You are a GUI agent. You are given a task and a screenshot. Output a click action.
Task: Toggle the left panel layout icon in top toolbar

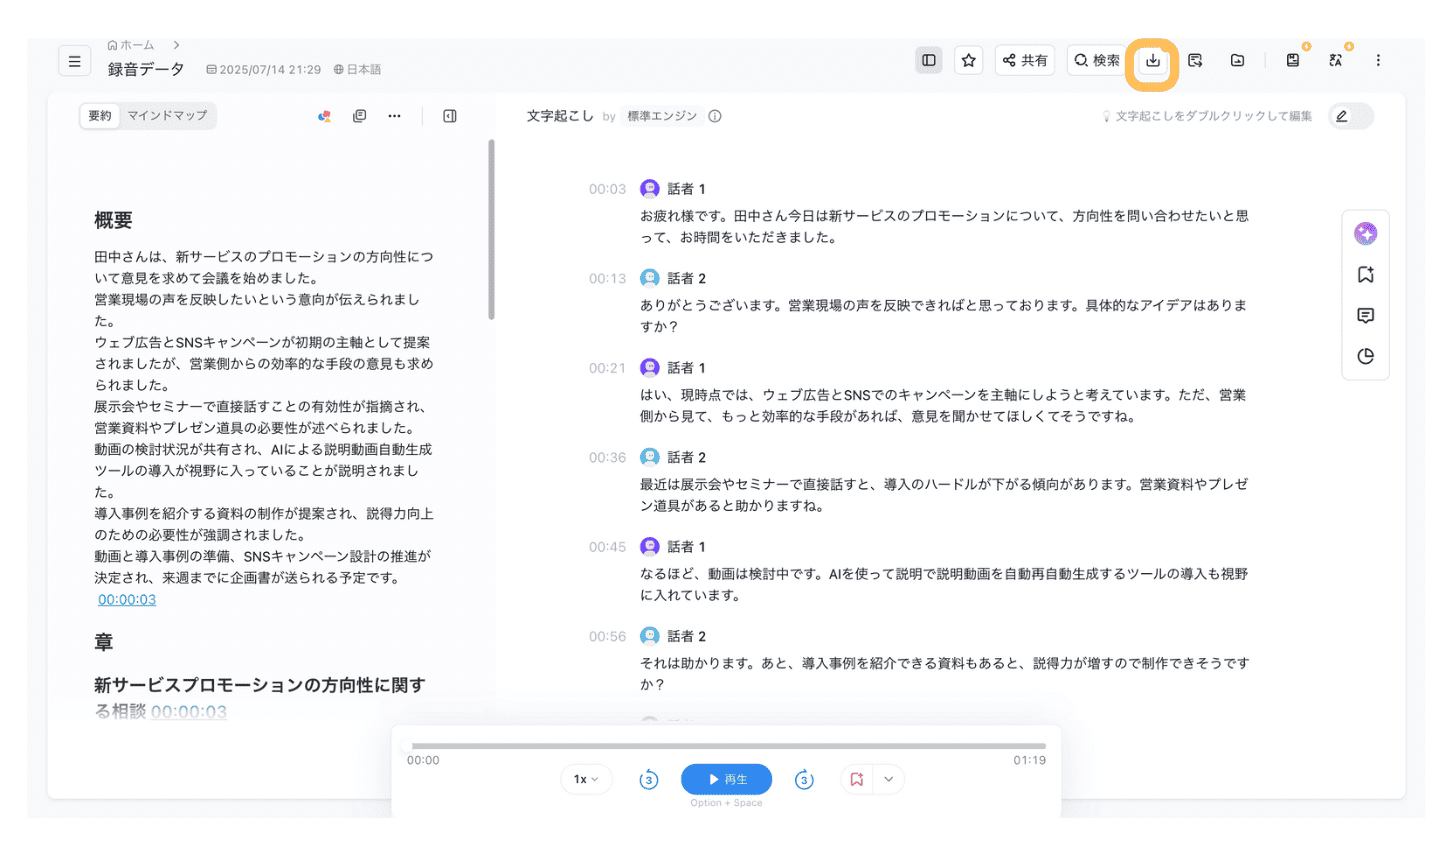point(929,60)
